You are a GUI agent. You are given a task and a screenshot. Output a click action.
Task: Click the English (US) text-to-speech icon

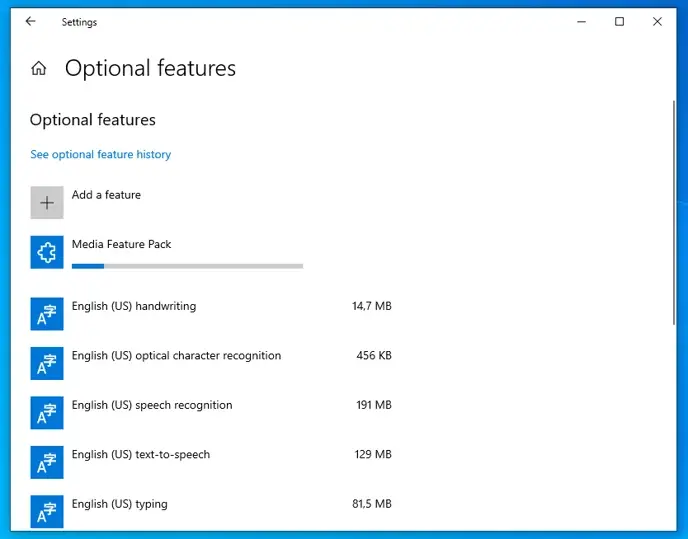47,462
